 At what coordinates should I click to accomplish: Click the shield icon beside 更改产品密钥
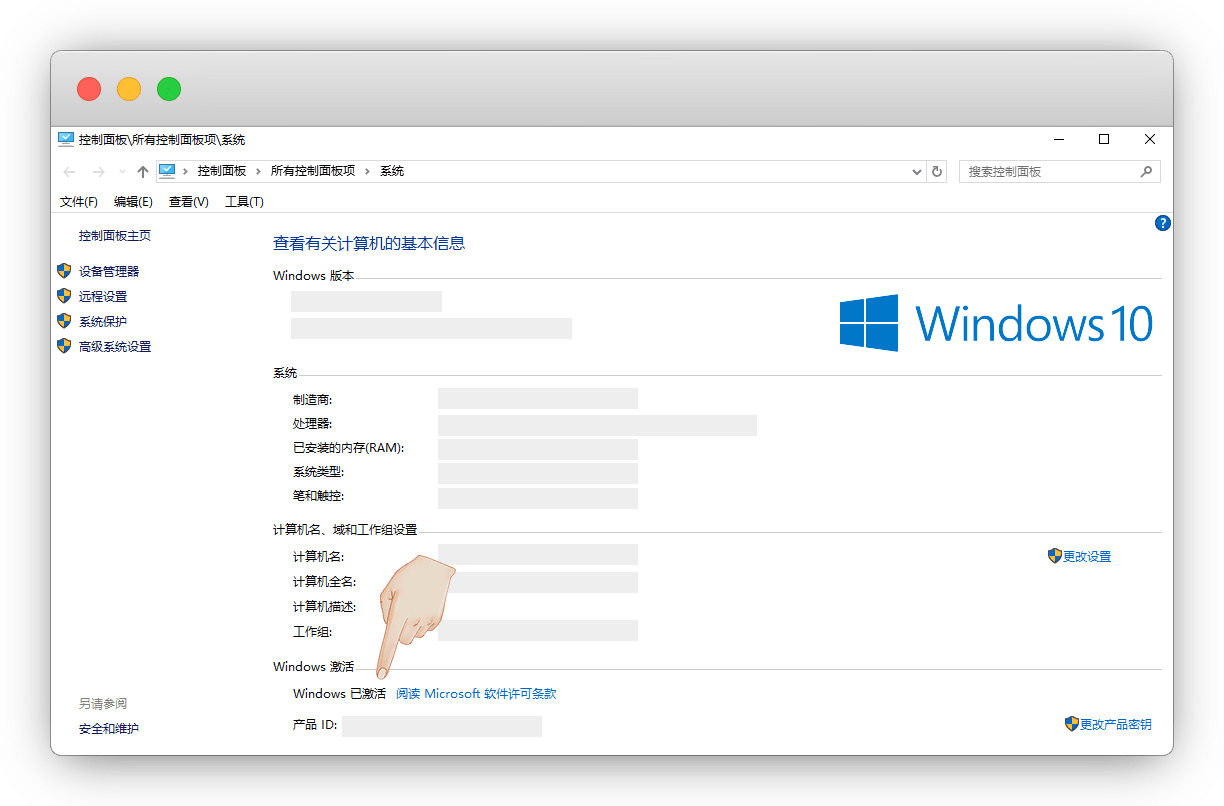point(1072,723)
